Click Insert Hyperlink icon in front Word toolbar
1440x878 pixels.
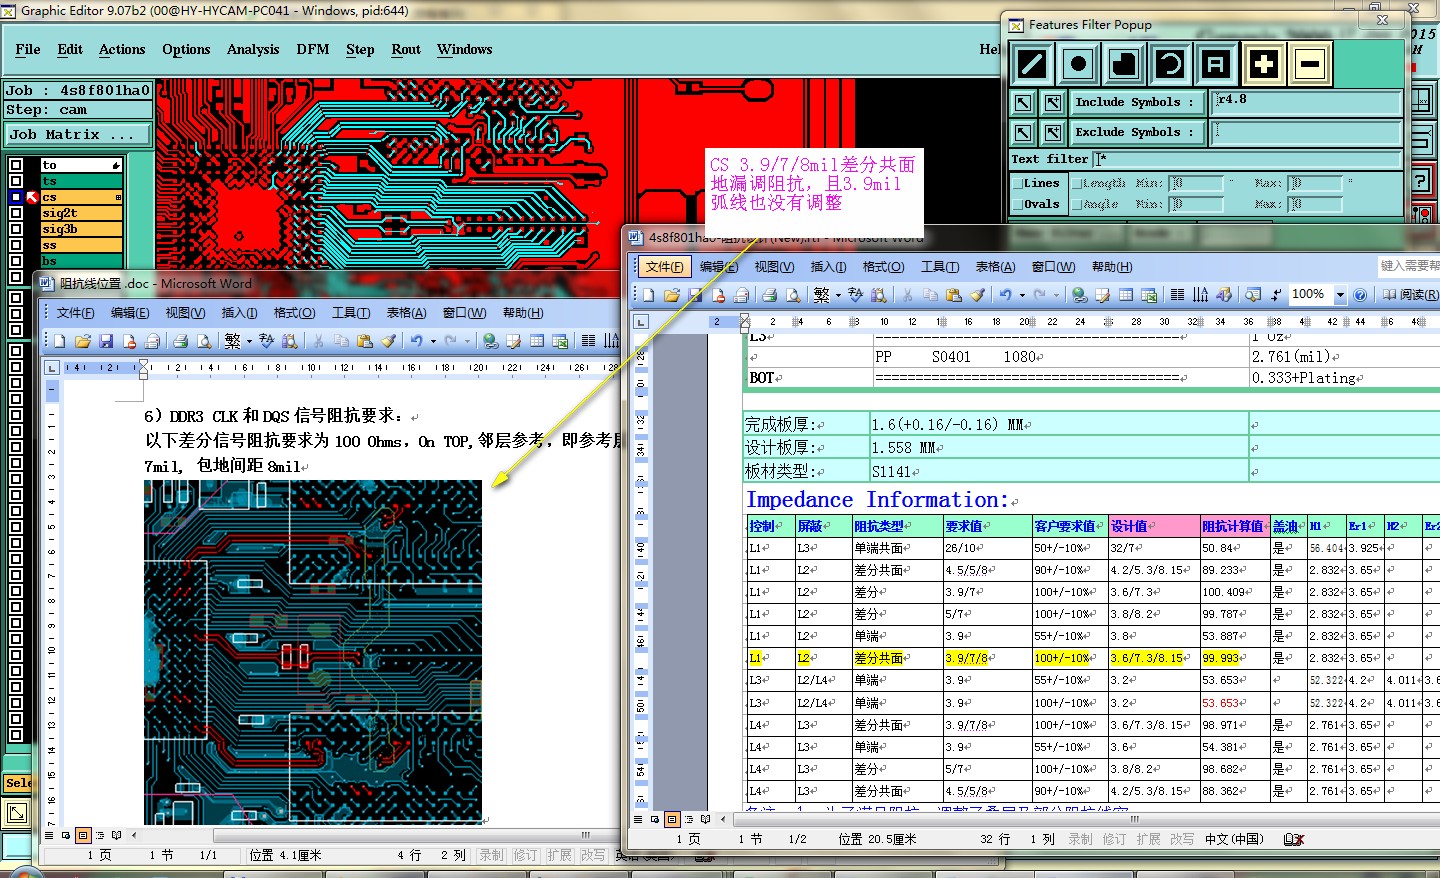[1079, 295]
